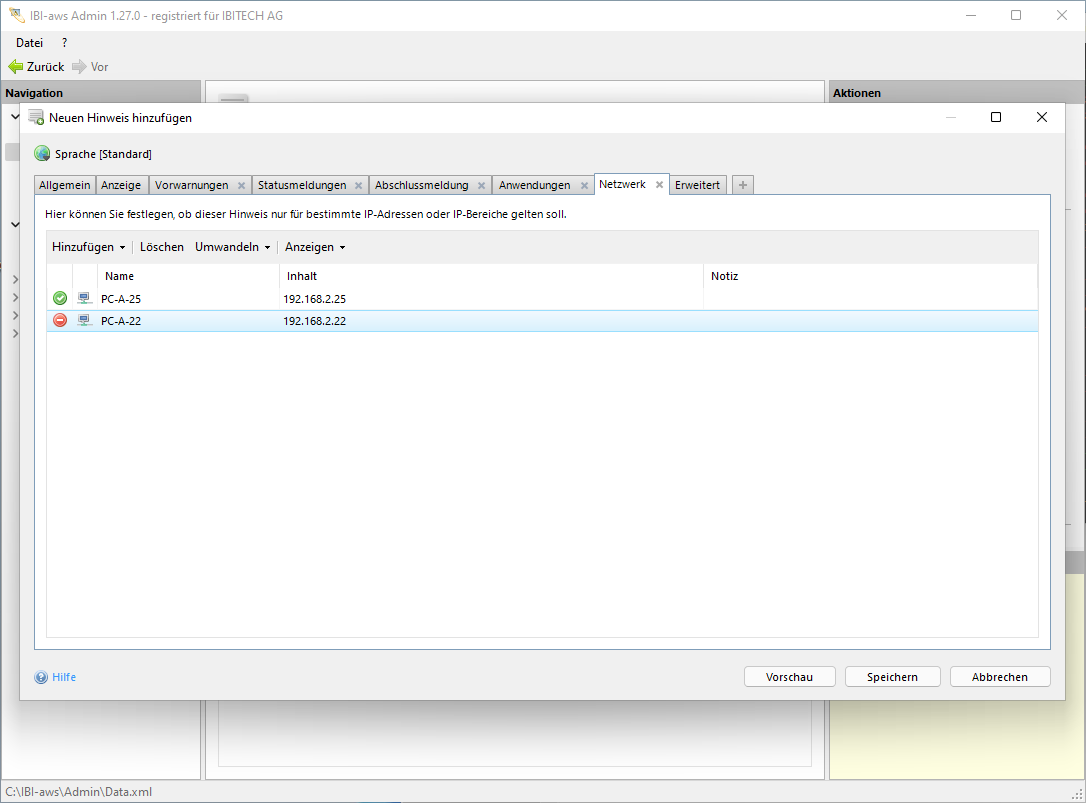
Task: Open the Erweitert tab
Action: [697, 186]
